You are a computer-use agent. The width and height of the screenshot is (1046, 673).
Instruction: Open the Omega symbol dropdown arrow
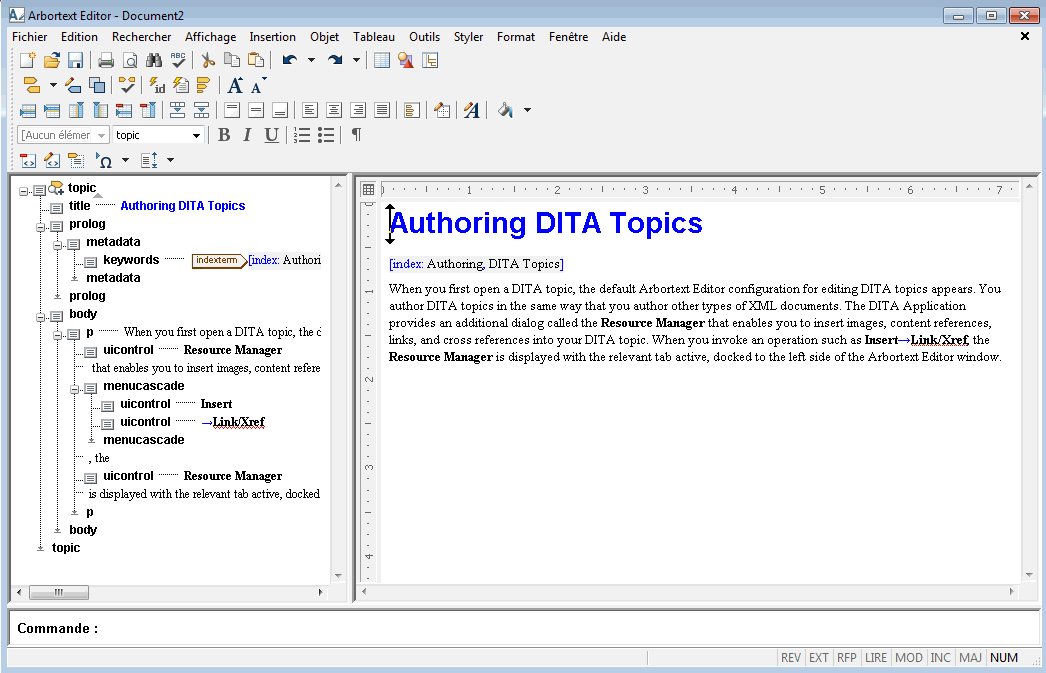[125, 160]
